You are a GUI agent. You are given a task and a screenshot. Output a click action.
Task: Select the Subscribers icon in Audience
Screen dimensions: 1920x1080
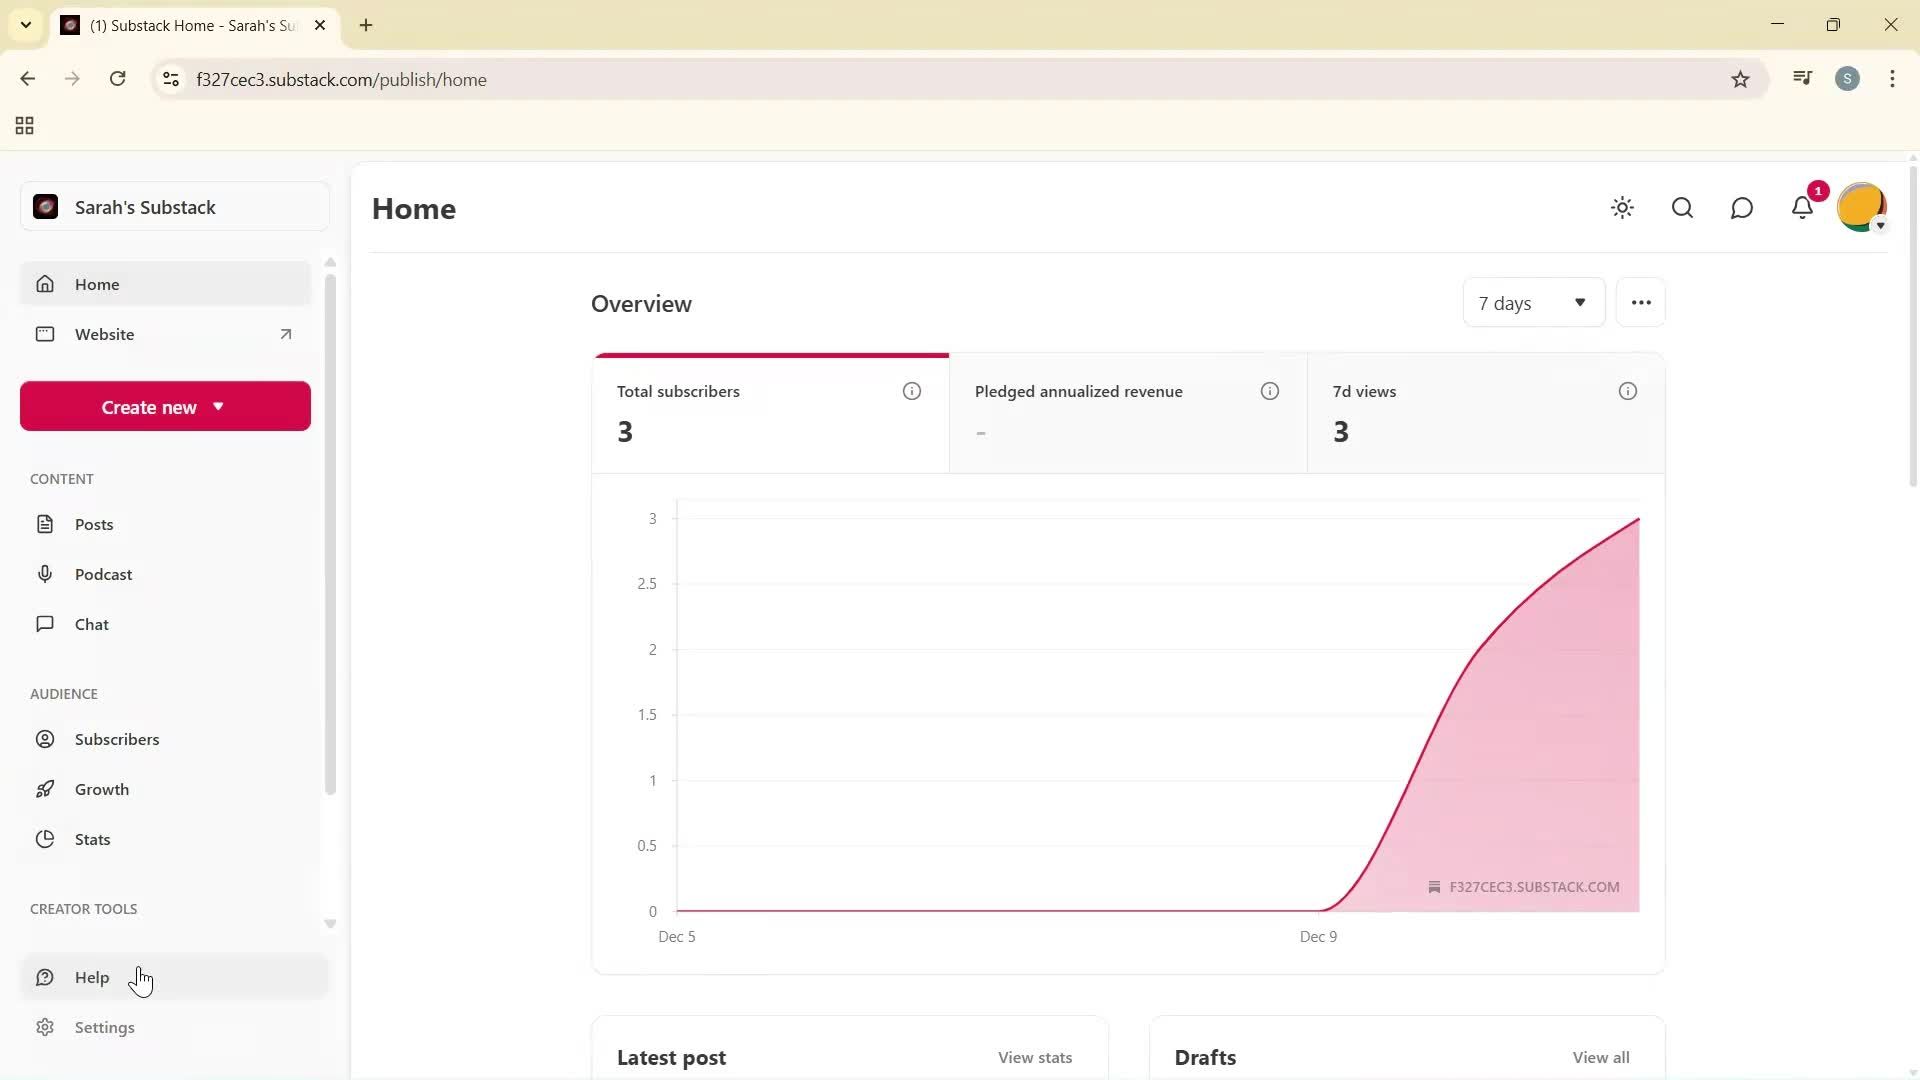coord(46,739)
